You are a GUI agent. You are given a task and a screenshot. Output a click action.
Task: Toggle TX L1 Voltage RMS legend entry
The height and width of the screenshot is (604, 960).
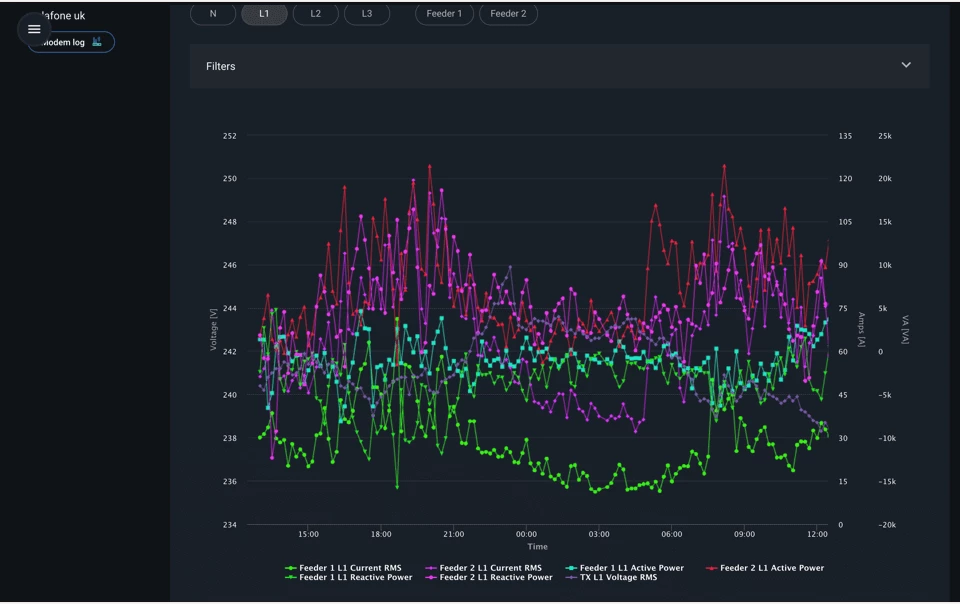tap(618, 578)
